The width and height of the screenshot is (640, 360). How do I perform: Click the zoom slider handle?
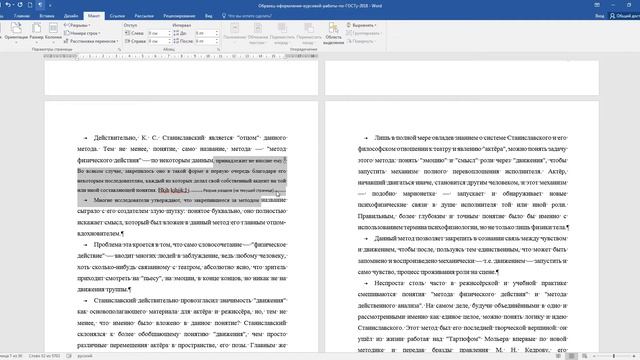[x=613, y=356]
